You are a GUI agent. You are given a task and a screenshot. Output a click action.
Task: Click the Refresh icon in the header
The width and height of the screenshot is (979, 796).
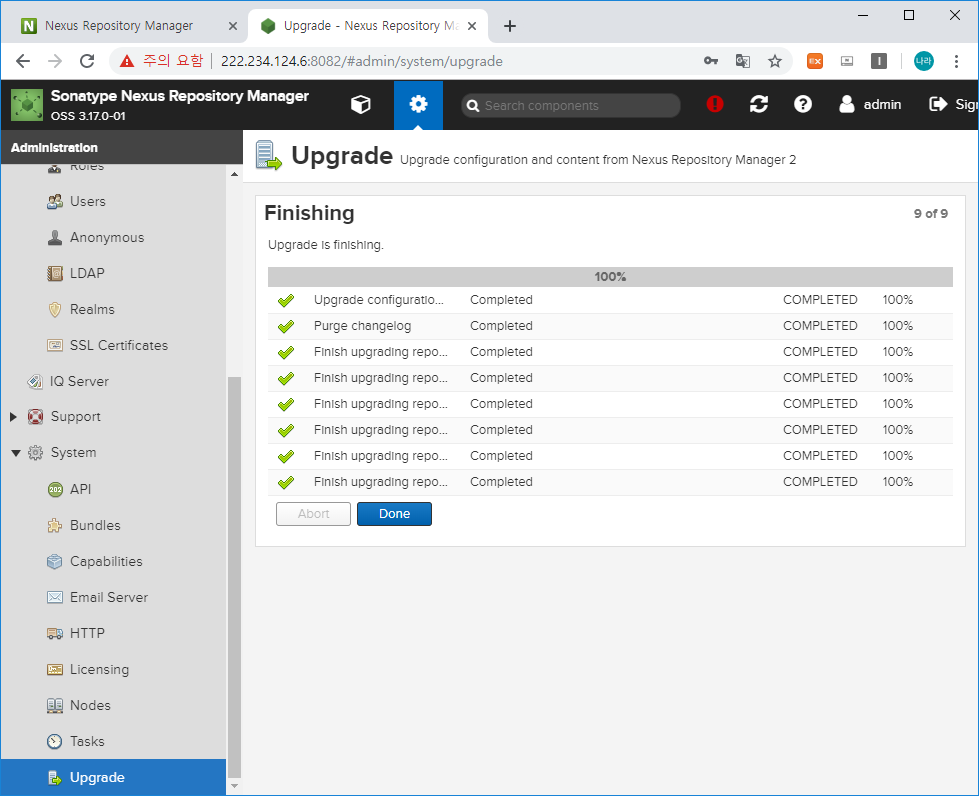click(759, 104)
